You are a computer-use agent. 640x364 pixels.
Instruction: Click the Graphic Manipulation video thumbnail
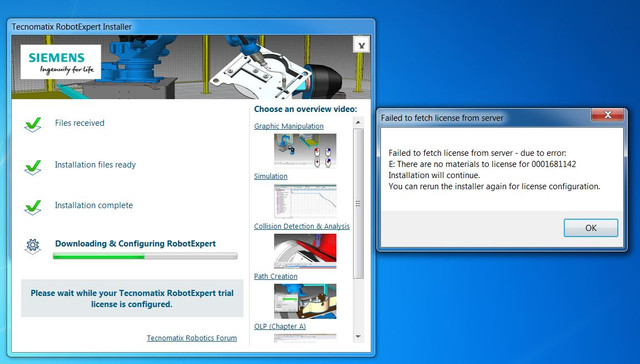305,151
